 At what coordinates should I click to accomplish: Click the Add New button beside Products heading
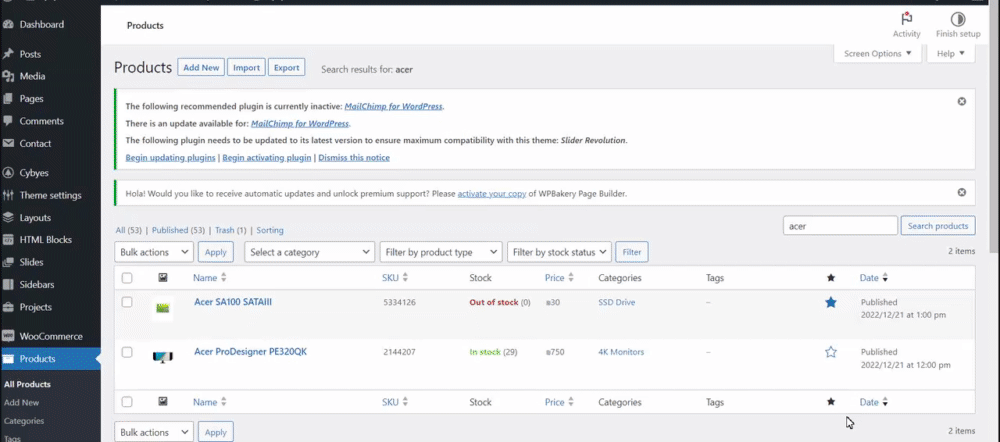click(201, 68)
